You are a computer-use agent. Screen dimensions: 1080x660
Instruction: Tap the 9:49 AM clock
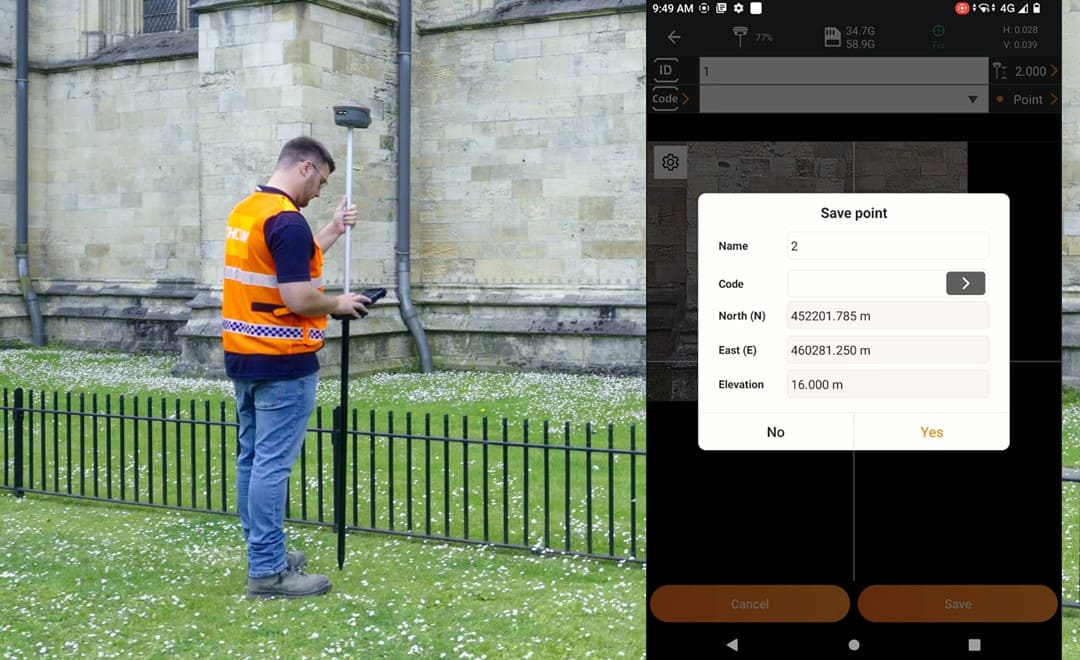672,8
